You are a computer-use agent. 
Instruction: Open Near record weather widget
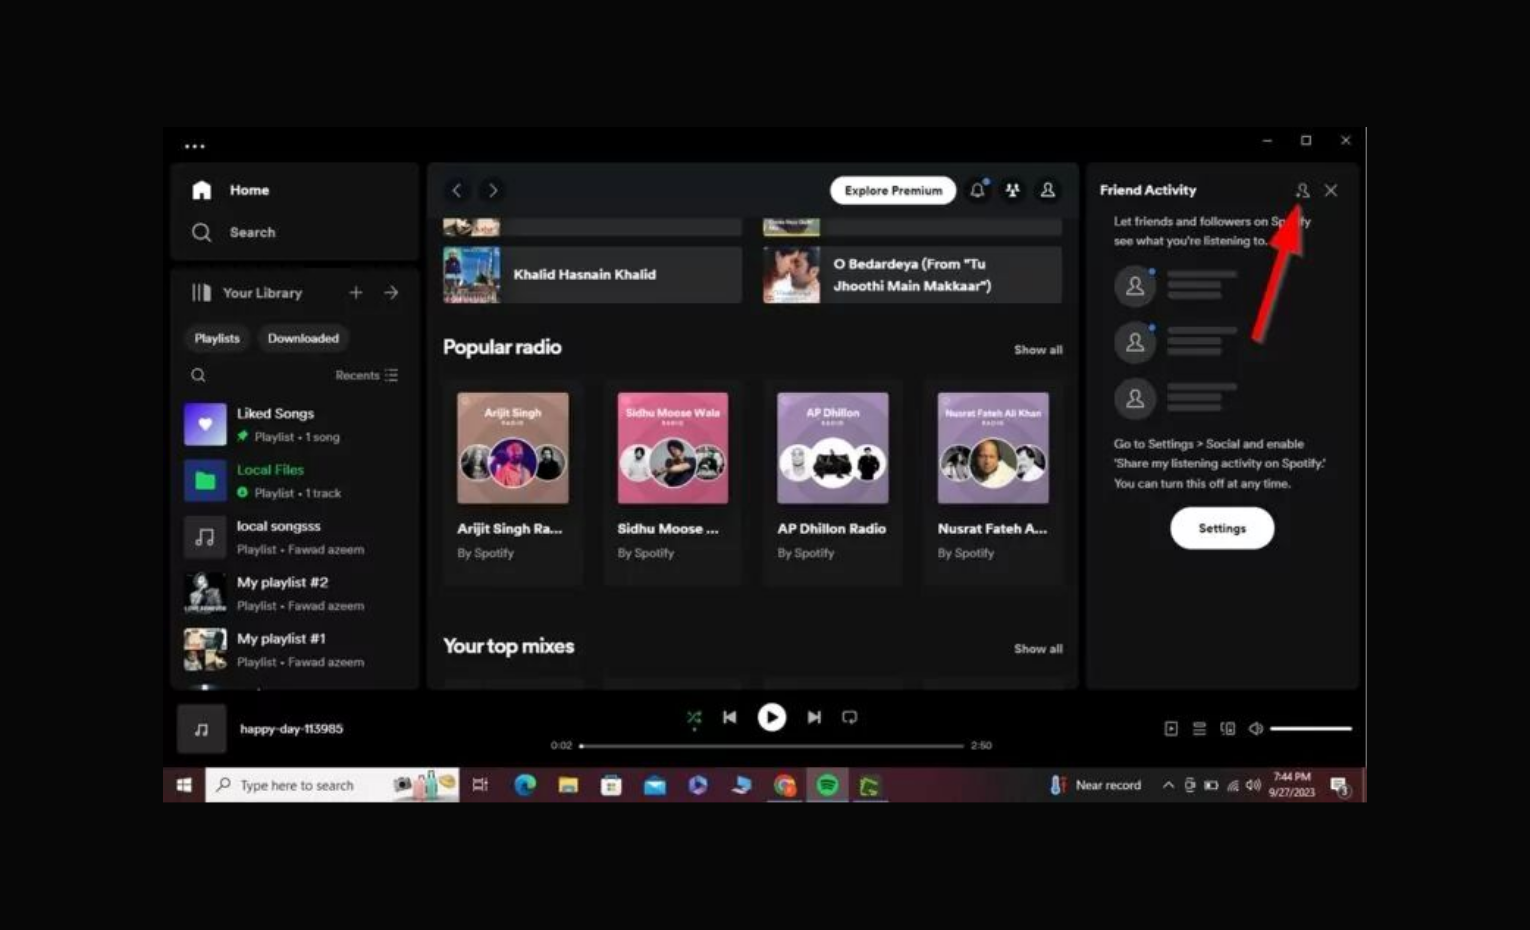1095,785
